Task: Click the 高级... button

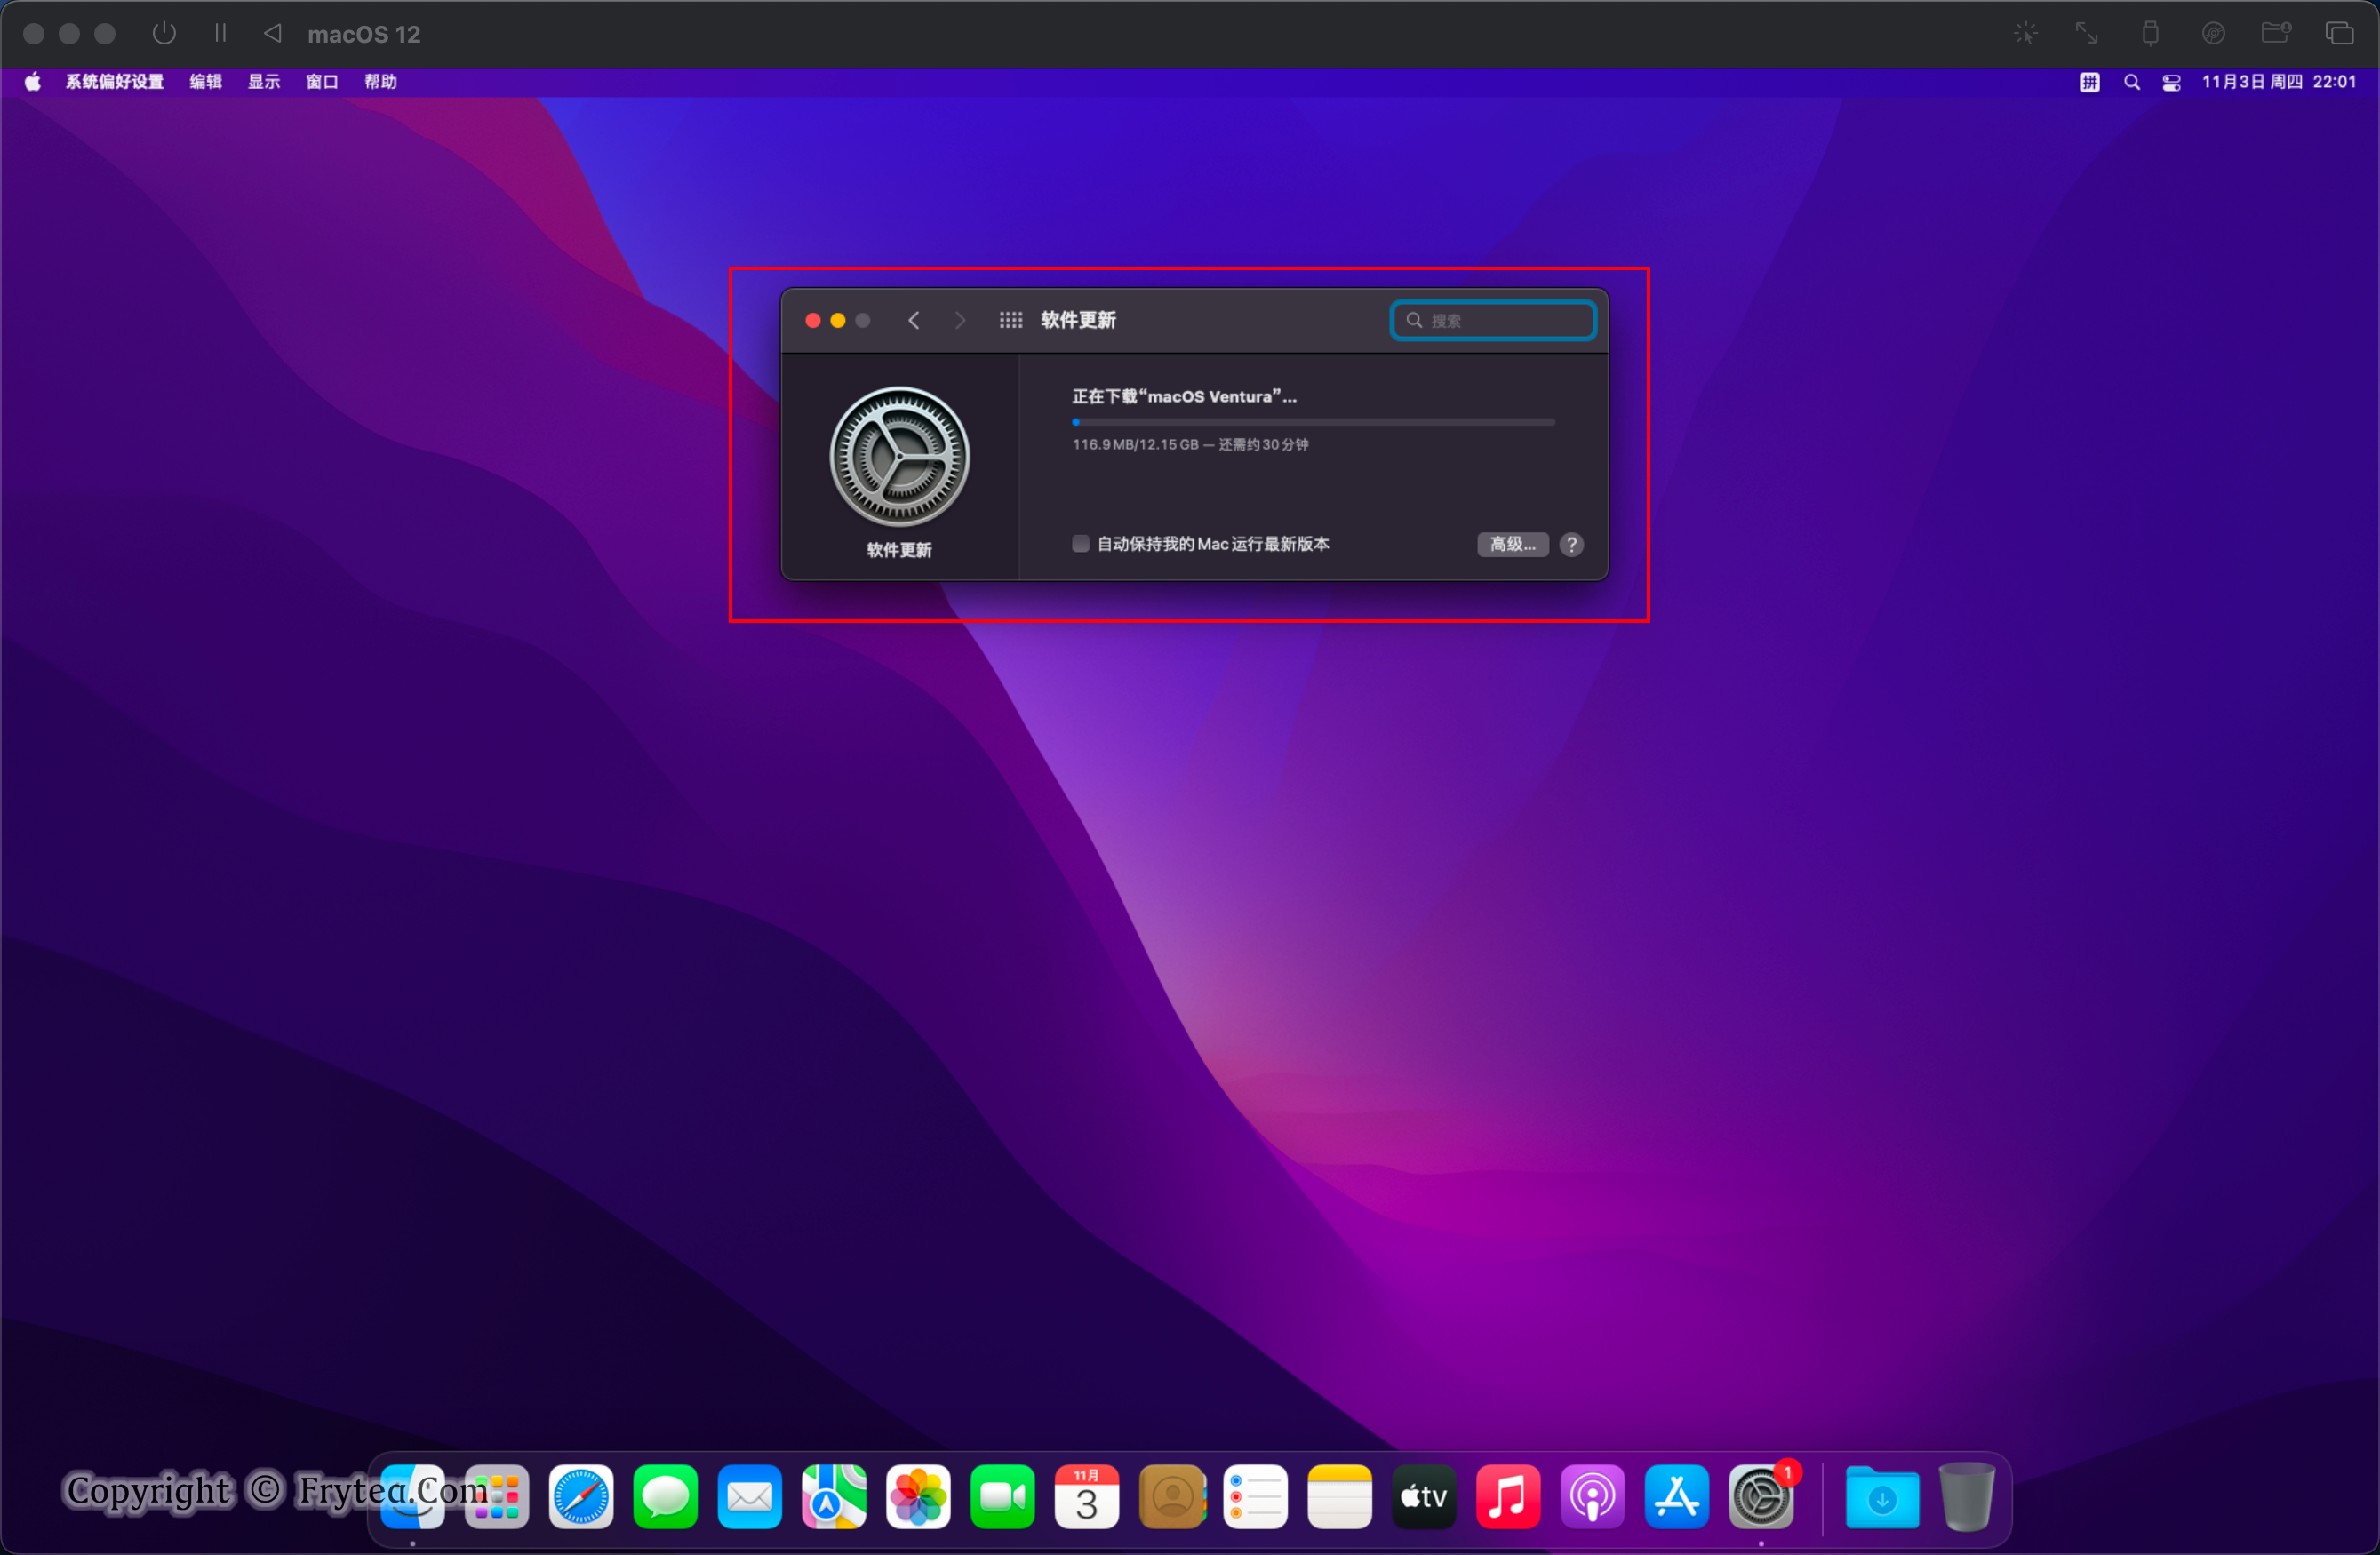Action: 1512,544
